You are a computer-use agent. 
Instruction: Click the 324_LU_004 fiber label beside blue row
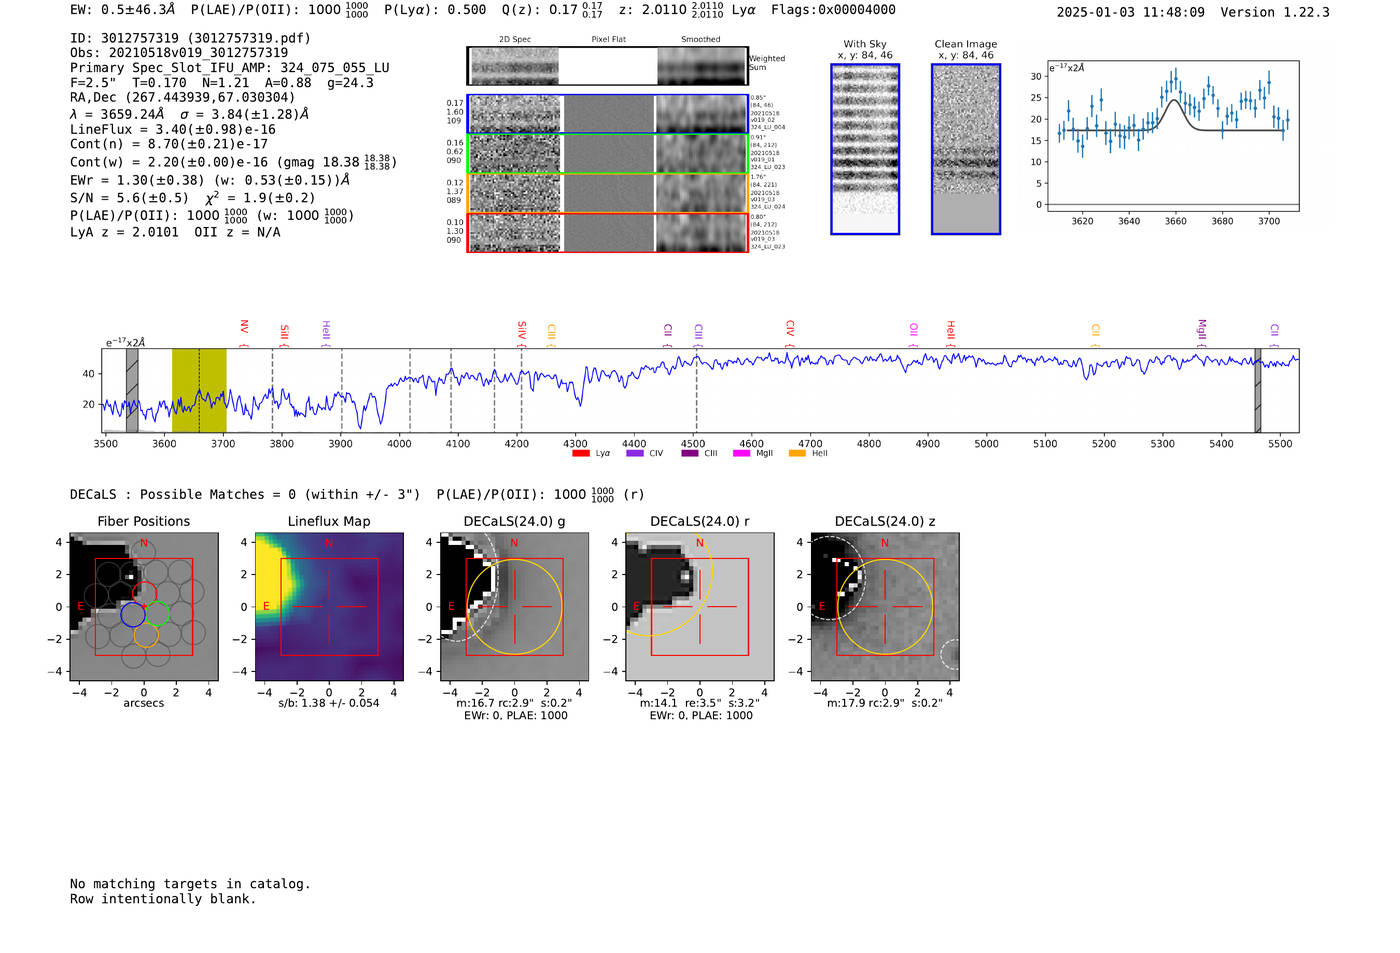click(768, 127)
